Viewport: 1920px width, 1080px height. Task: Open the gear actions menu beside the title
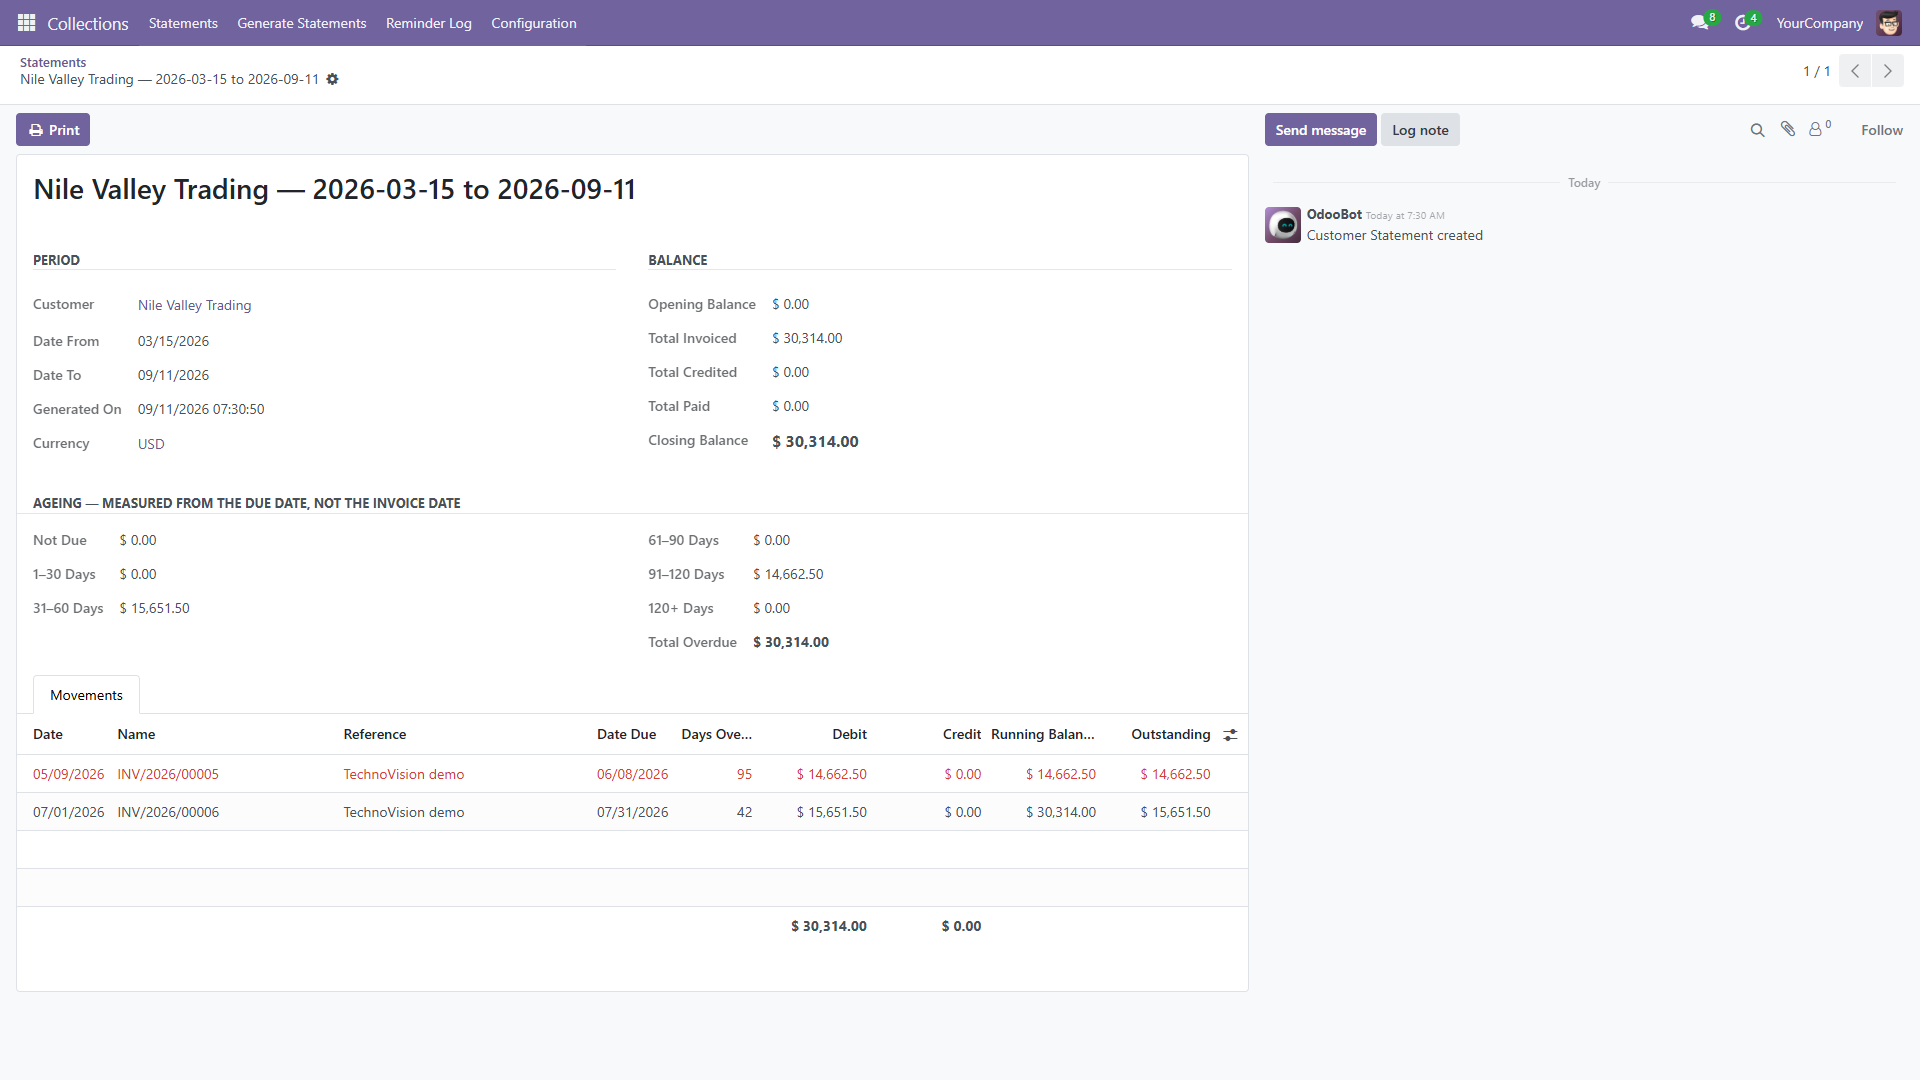[x=333, y=79]
